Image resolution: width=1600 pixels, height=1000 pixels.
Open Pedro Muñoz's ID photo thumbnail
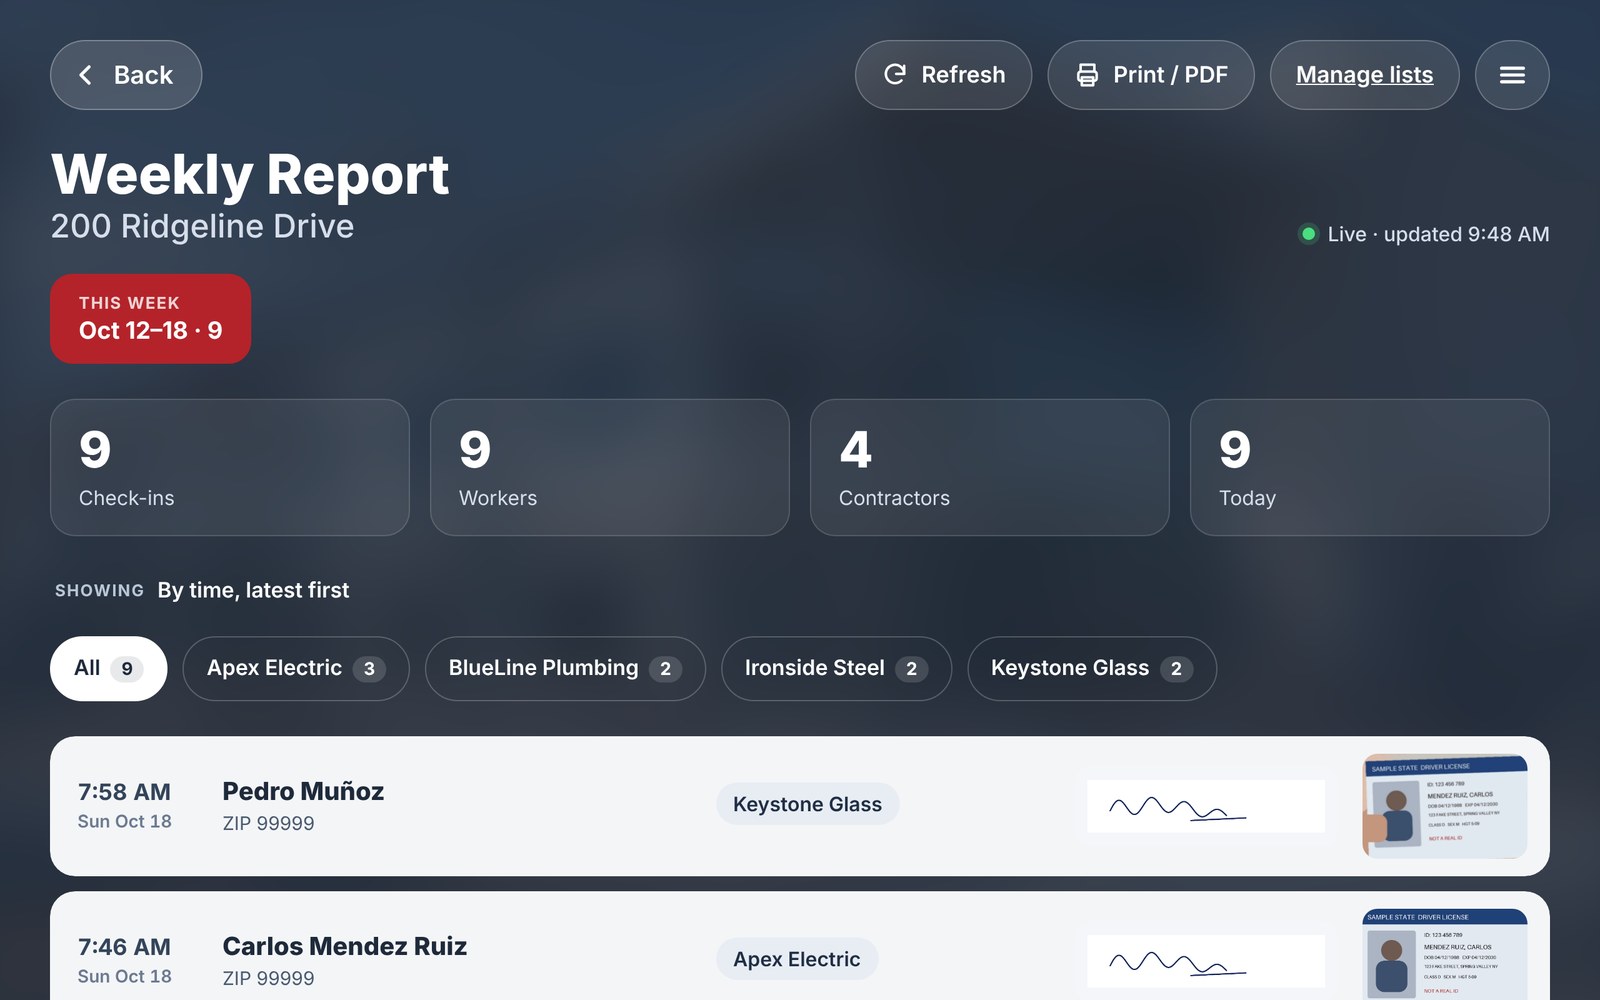click(x=1445, y=806)
